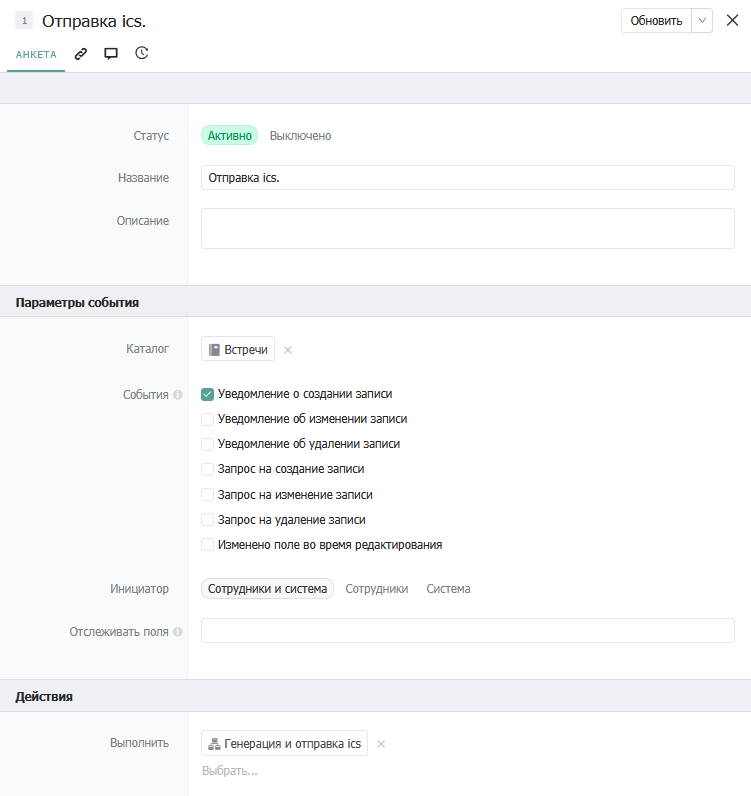Click the info icon next to События
The height and width of the screenshot is (796, 751).
click(178, 395)
